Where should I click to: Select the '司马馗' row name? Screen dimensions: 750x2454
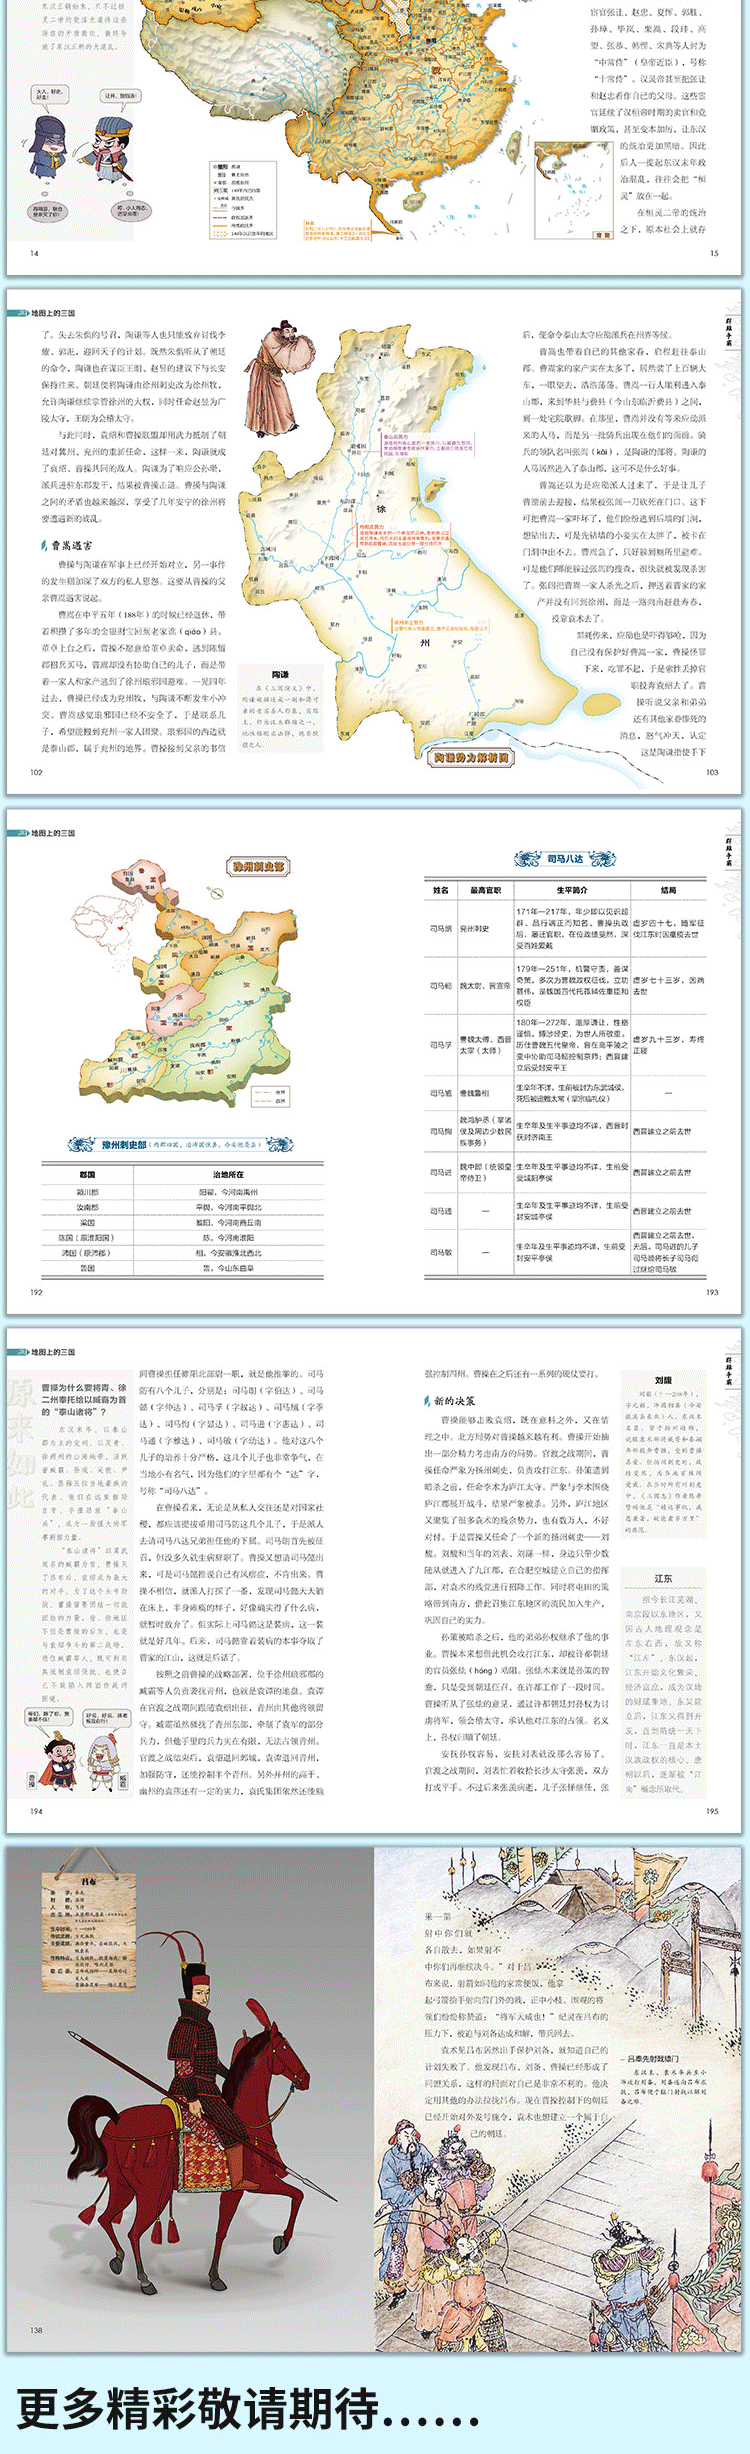441,1093
